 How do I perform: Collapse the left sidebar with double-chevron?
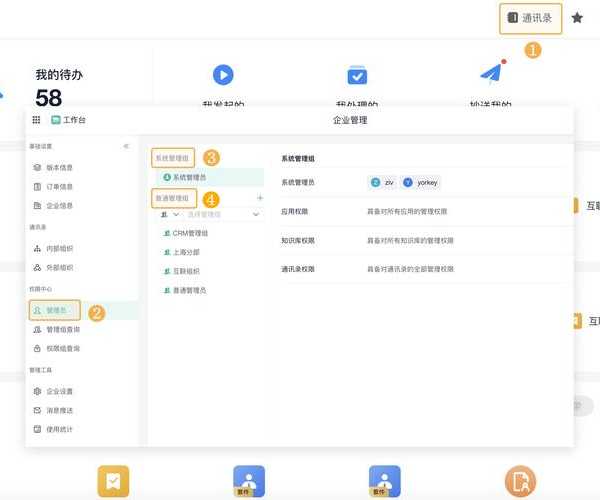point(126,146)
